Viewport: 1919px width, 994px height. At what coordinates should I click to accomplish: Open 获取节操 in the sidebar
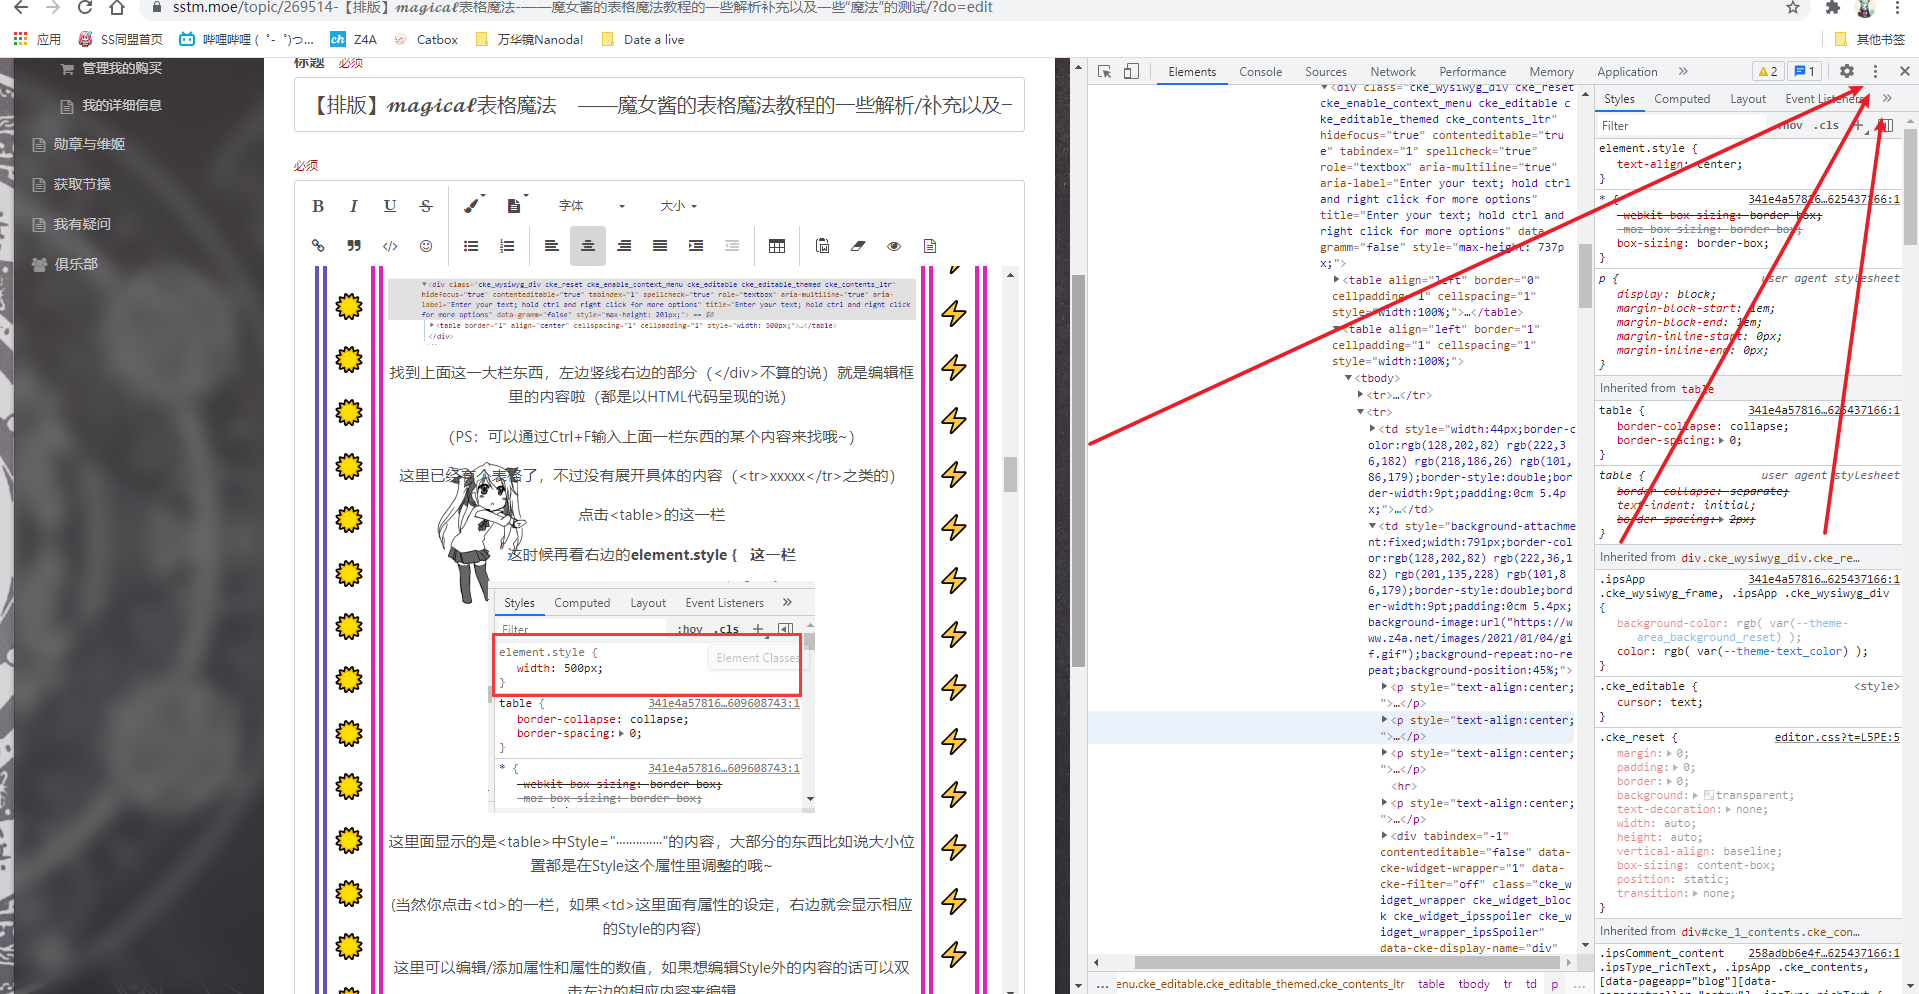pos(82,185)
